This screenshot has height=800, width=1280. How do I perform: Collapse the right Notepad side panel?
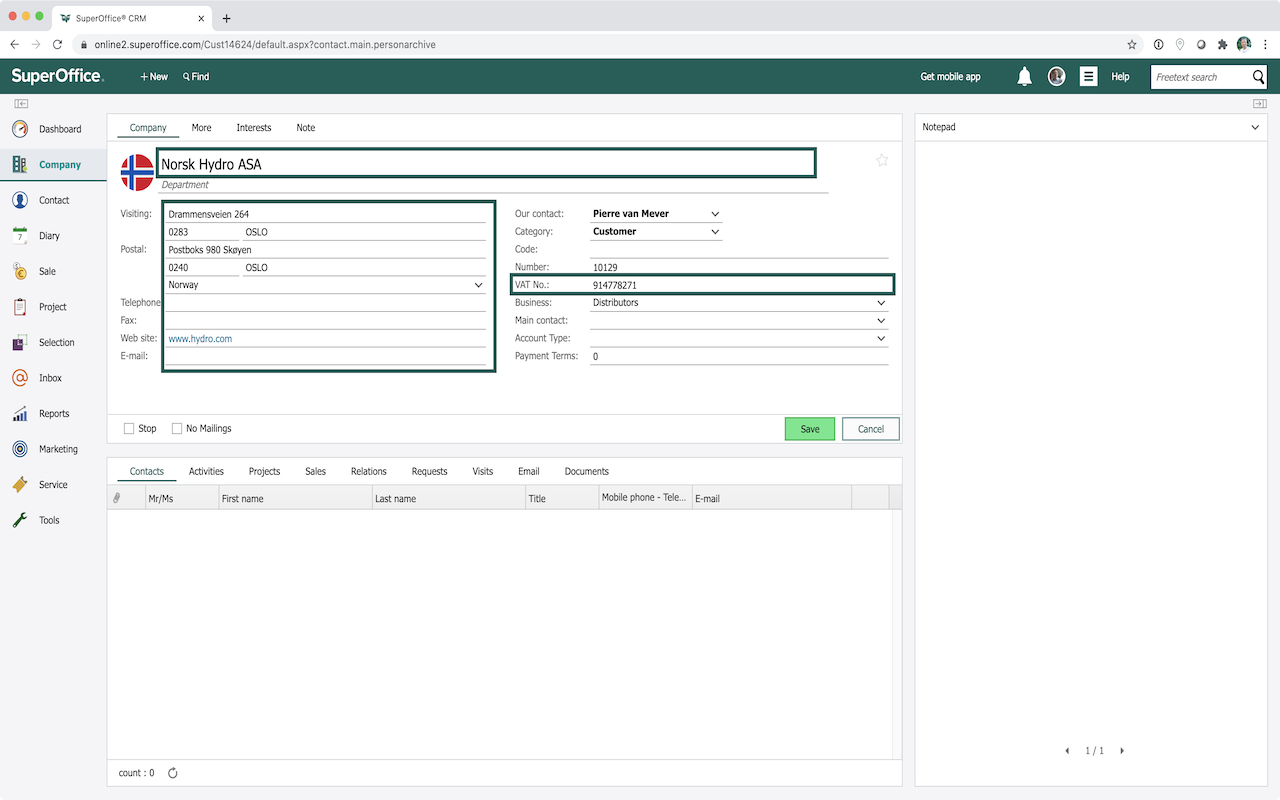click(x=1259, y=104)
